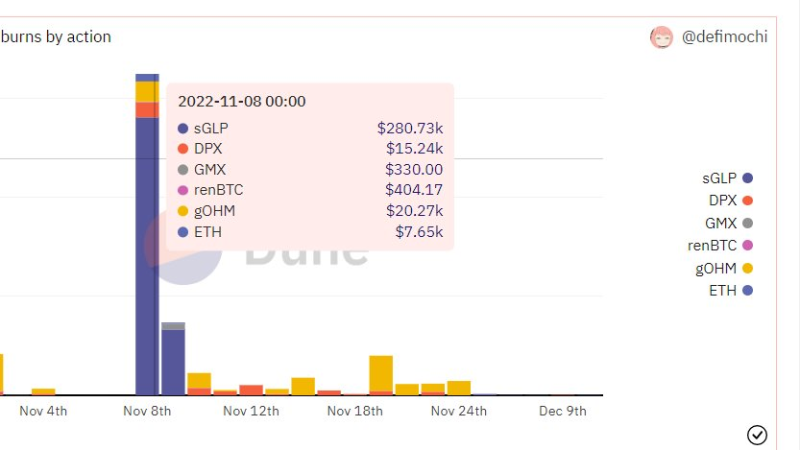Click the gOHM segment atop Nov 8th bar
Image resolution: width=800 pixels, height=450 pixels.
click(147, 92)
